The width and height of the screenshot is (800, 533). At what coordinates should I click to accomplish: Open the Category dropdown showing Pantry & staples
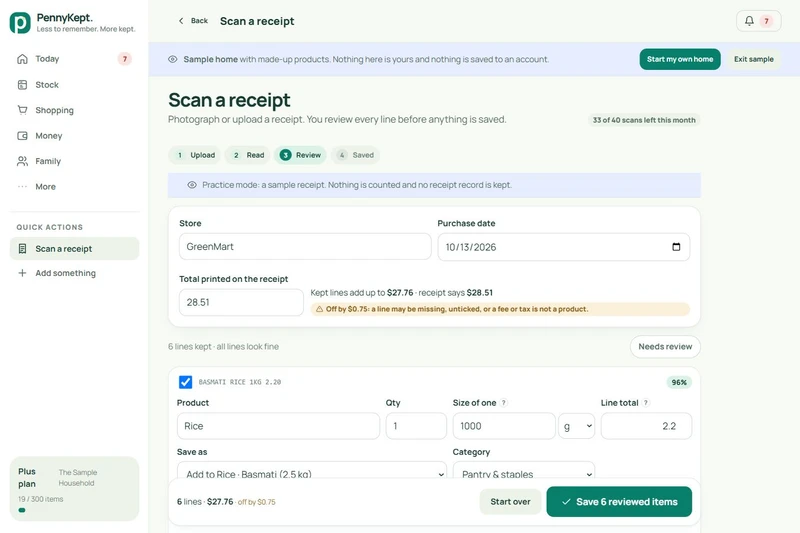coord(523,471)
